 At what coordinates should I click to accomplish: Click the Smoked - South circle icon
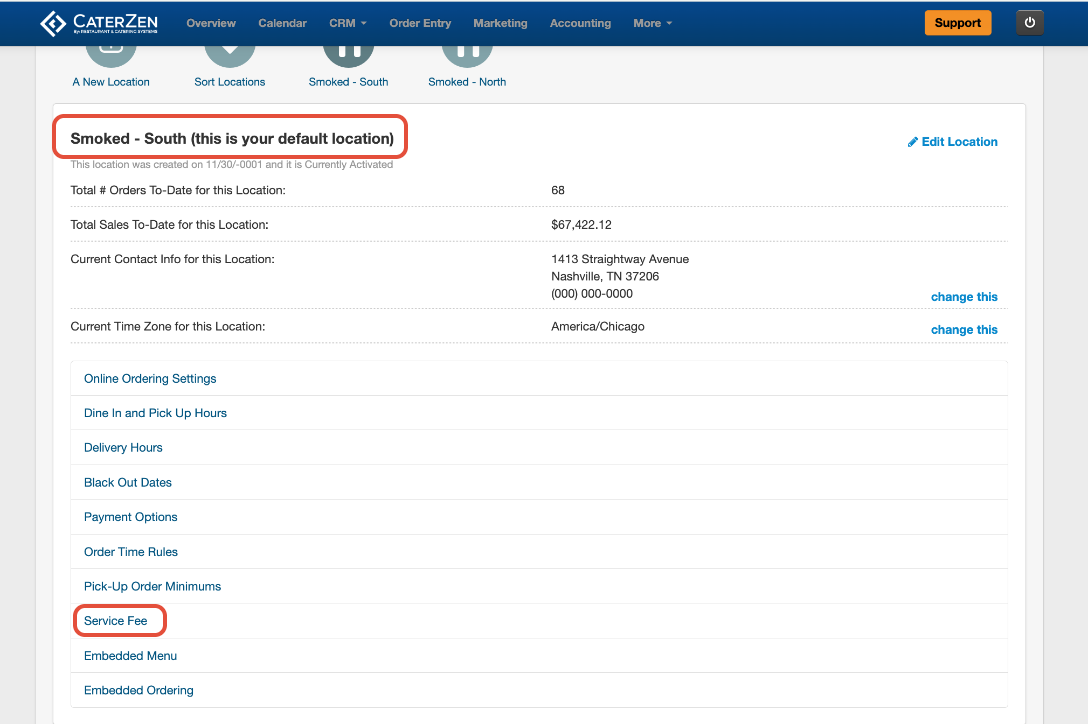point(348,56)
